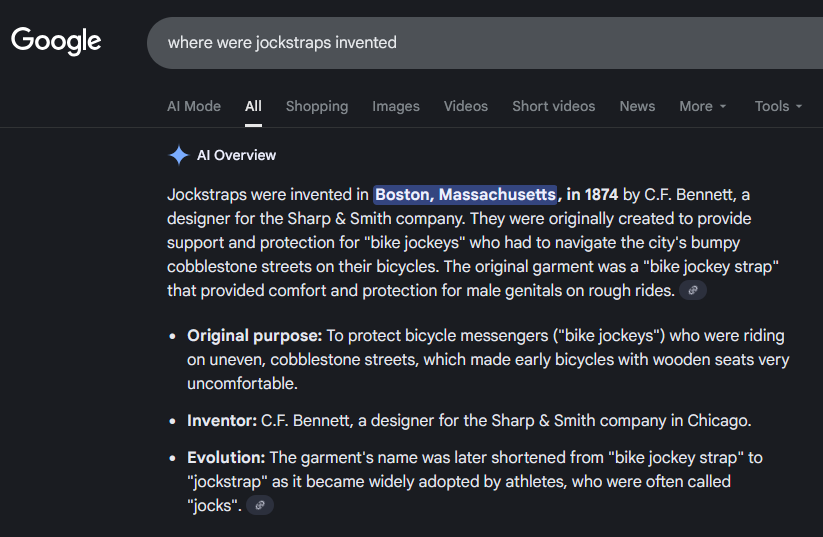Switch to News results

637,106
